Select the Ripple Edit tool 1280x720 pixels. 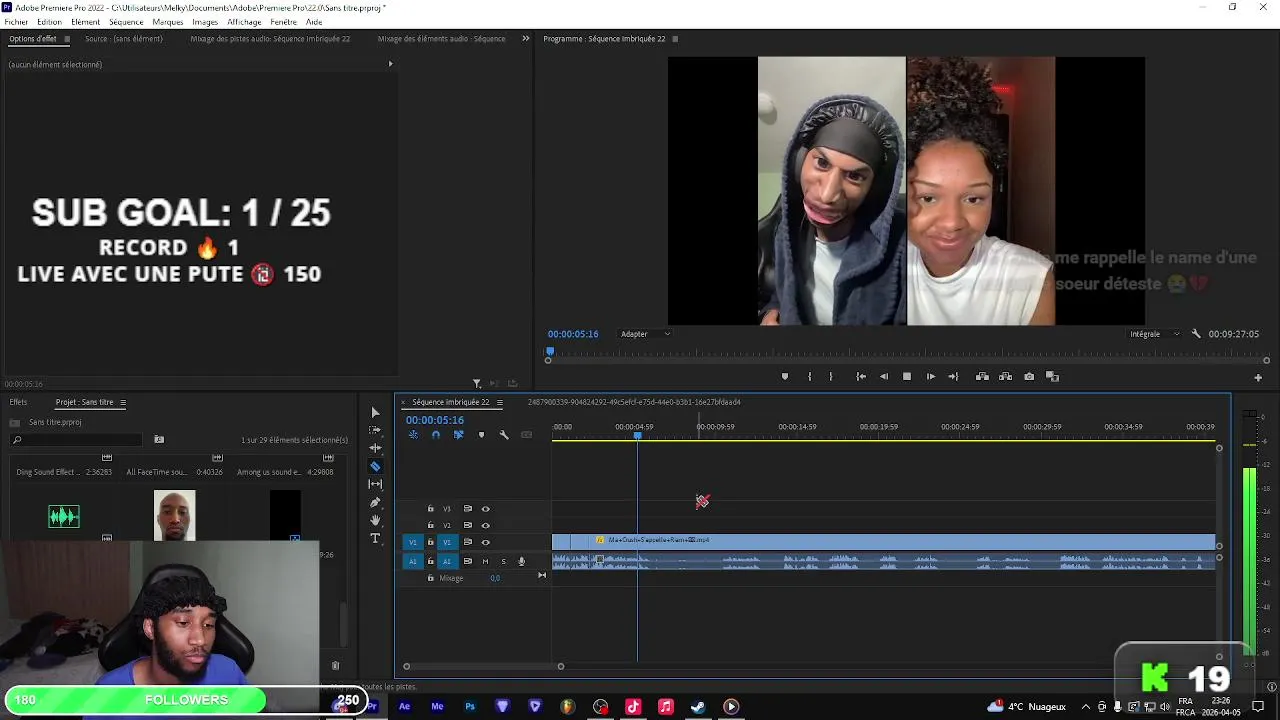tap(375, 448)
